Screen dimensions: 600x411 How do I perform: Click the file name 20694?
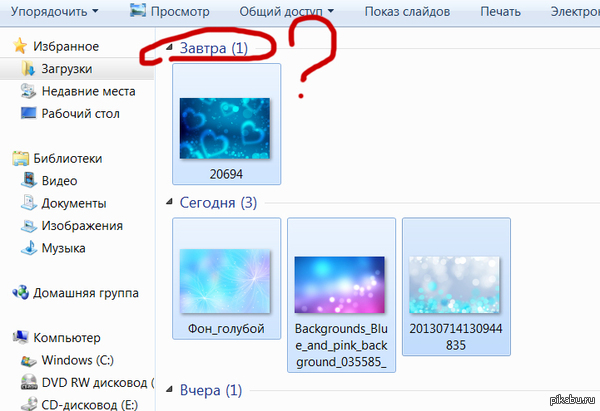[x=226, y=174]
